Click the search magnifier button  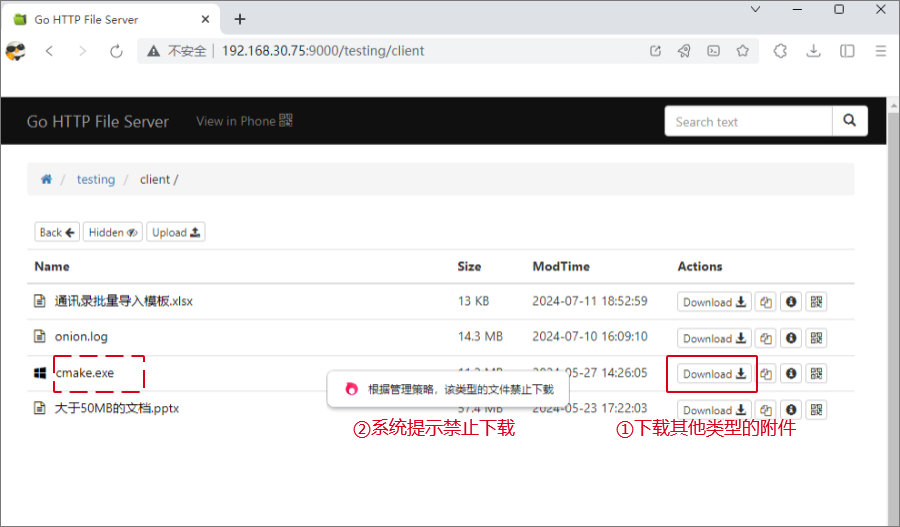(x=849, y=121)
